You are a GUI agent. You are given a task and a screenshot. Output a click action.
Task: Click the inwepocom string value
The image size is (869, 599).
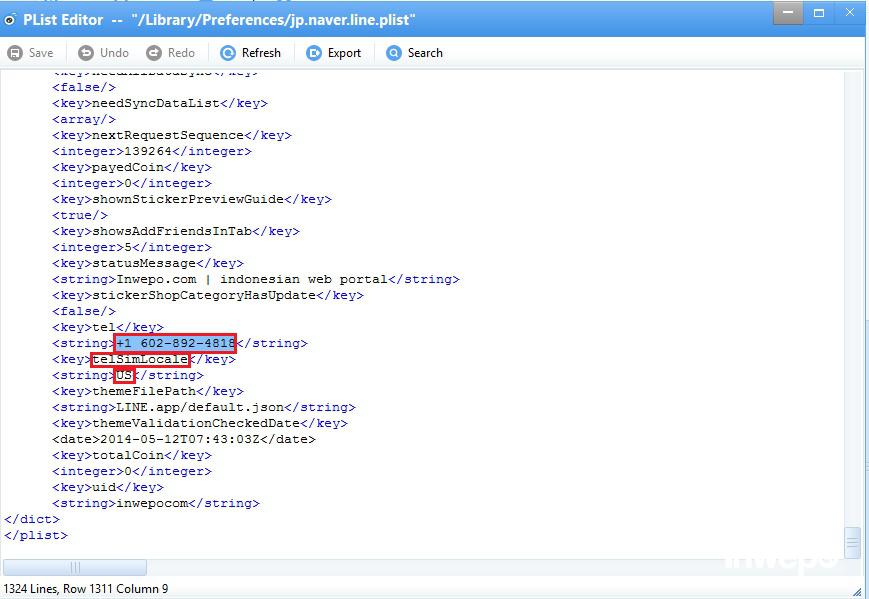point(152,504)
